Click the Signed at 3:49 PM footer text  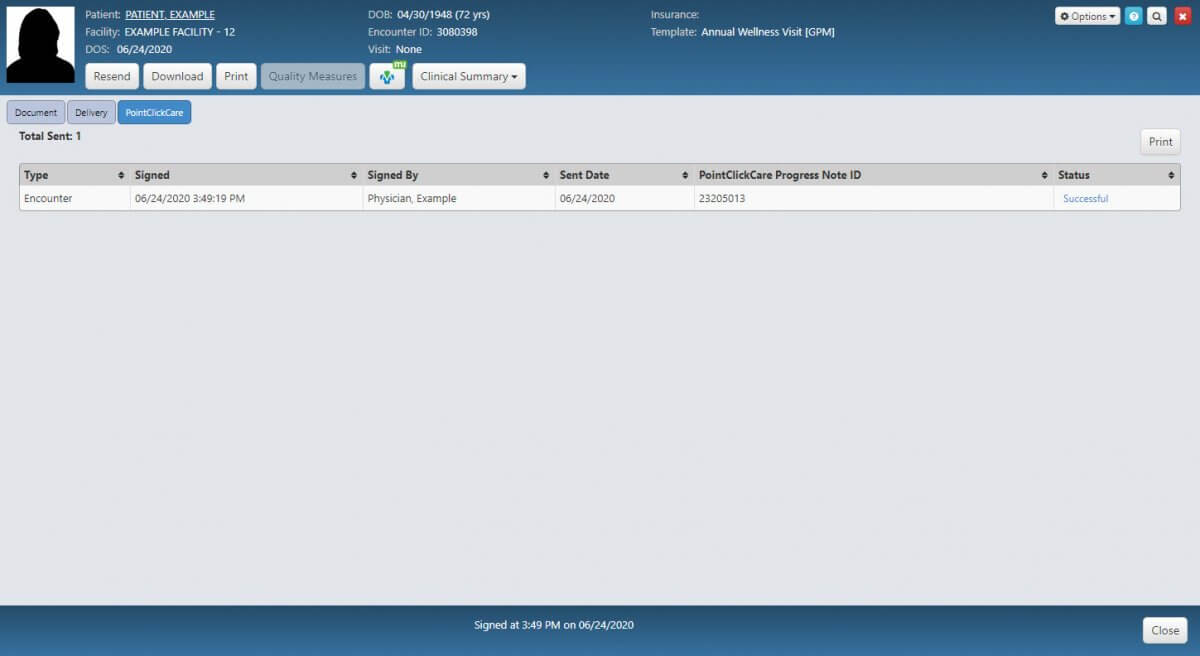[554, 625]
